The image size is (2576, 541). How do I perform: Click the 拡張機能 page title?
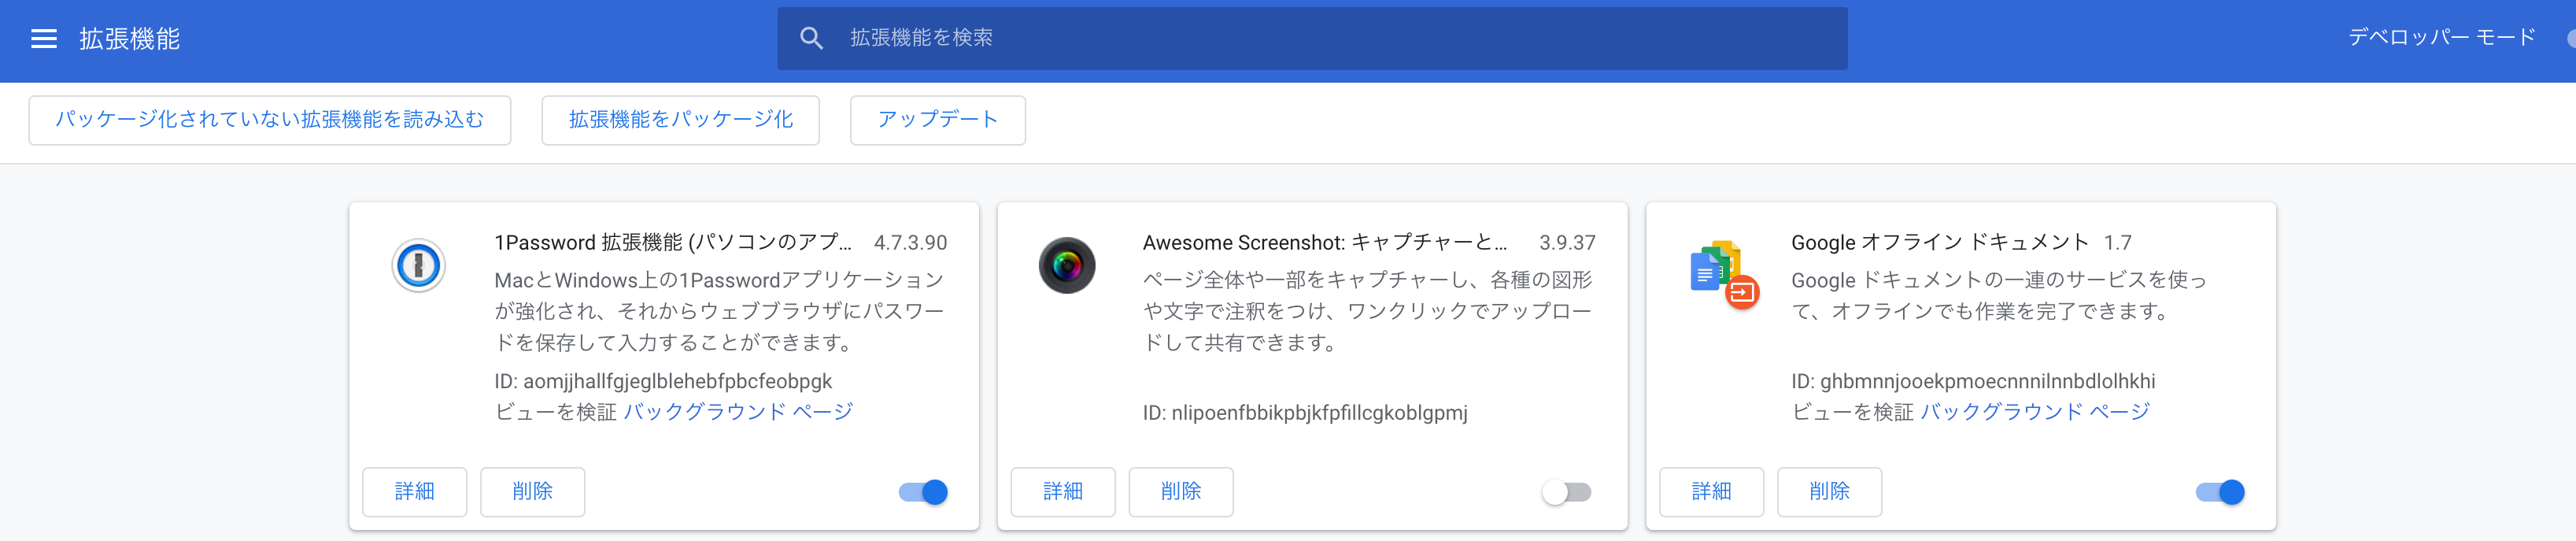130,39
